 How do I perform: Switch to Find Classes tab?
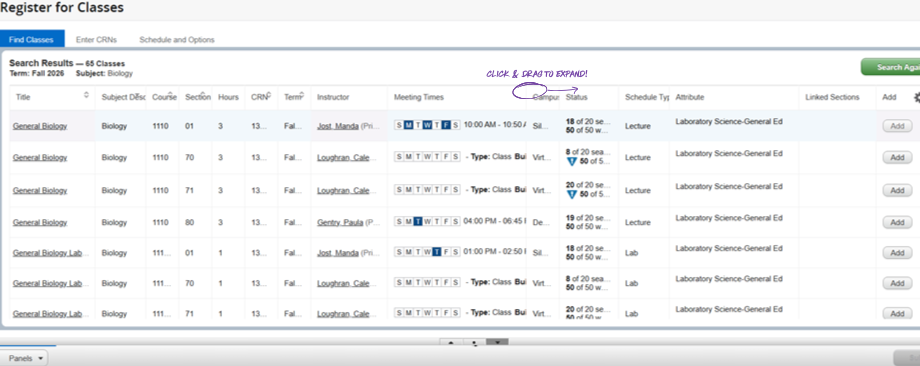32,40
